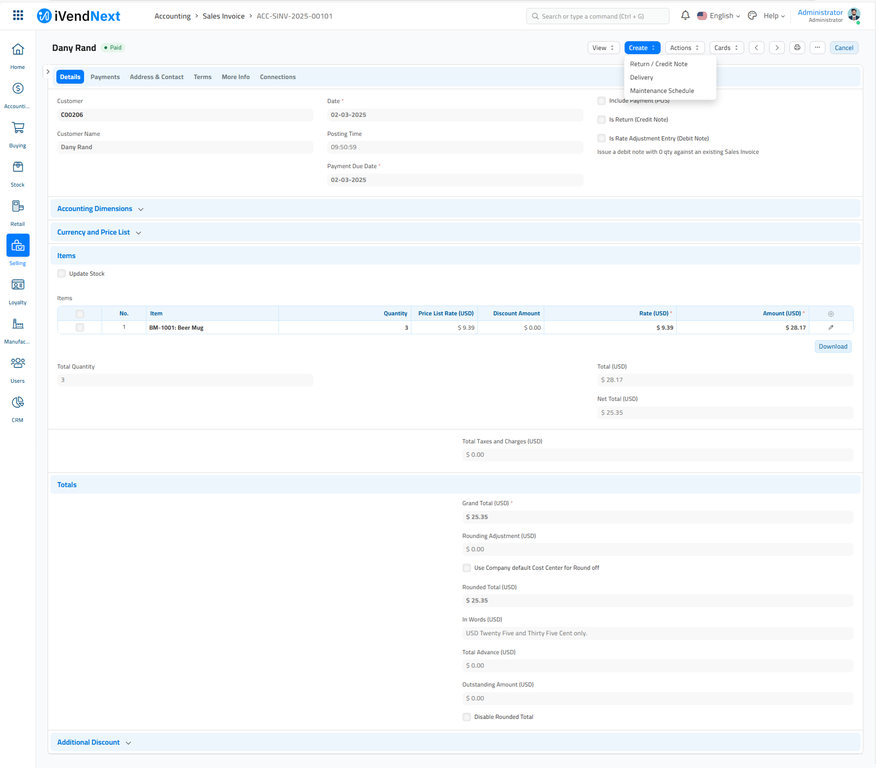Image resolution: width=876 pixels, height=768 pixels.
Task: Click the Cancel button
Action: (844, 48)
